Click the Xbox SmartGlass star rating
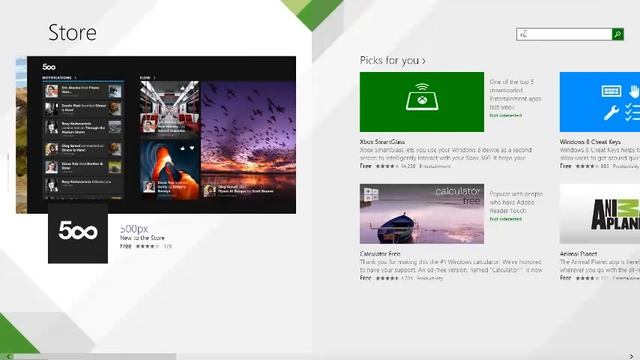 (387, 166)
